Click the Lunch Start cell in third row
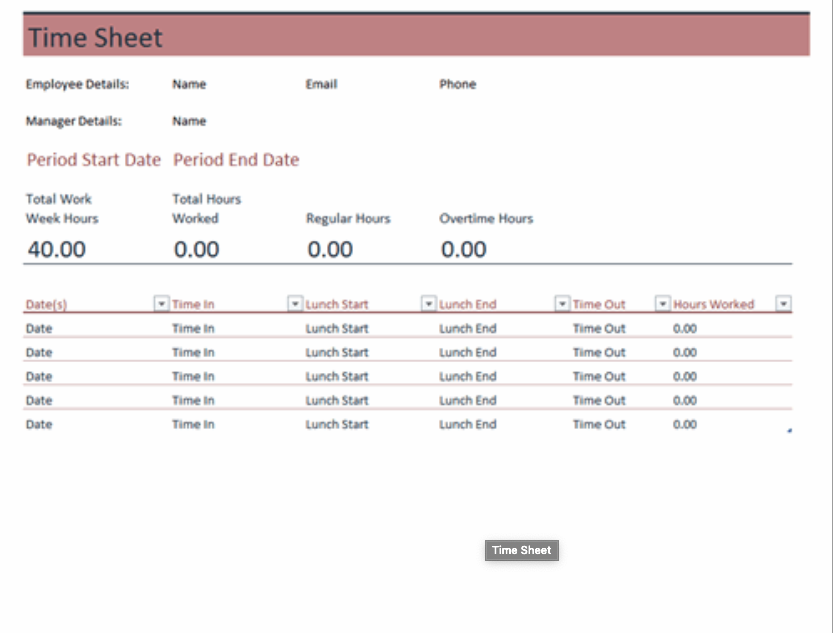Image resolution: width=833 pixels, height=633 pixels. coord(337,377)
